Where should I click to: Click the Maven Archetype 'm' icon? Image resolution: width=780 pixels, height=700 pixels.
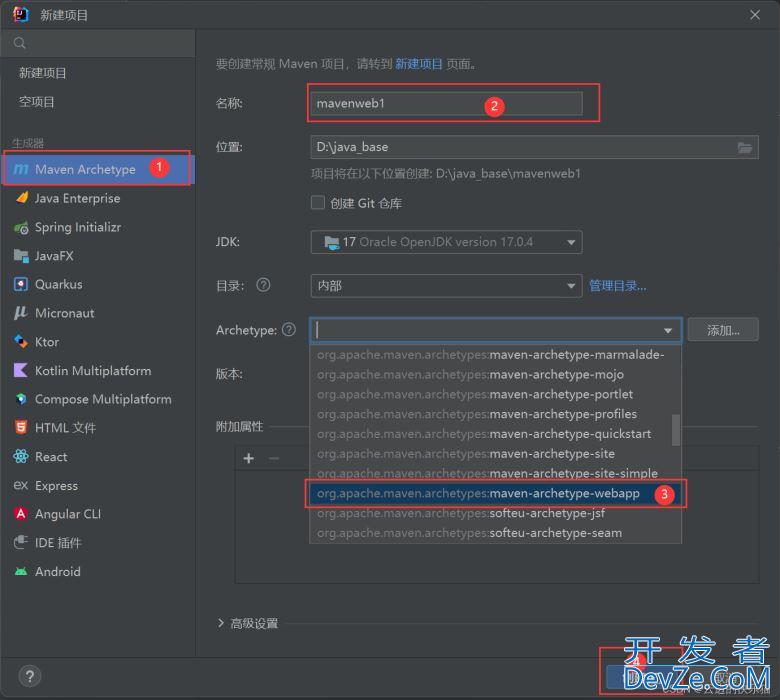20,170
